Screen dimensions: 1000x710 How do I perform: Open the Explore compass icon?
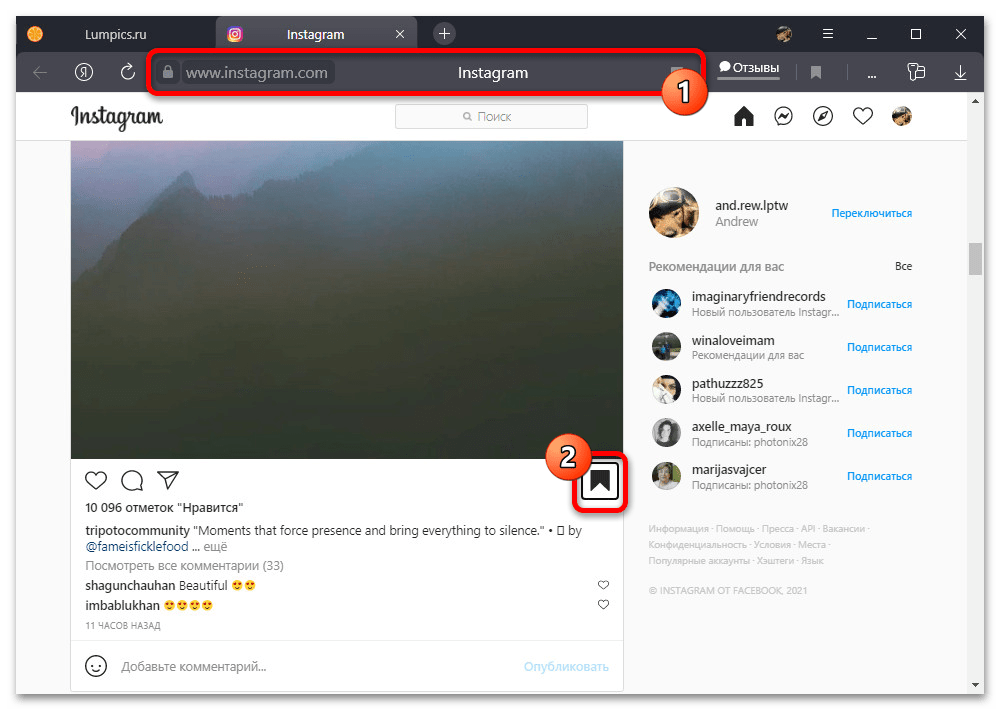(x=823, y=117)
